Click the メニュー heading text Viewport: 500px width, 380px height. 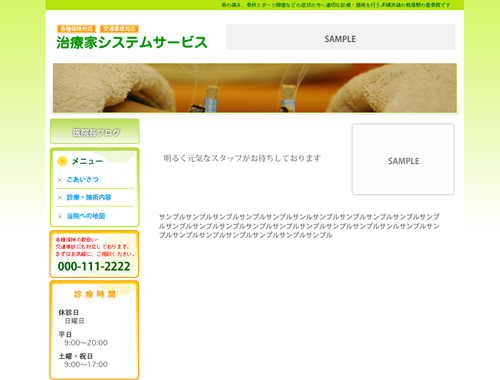point(87,161)
